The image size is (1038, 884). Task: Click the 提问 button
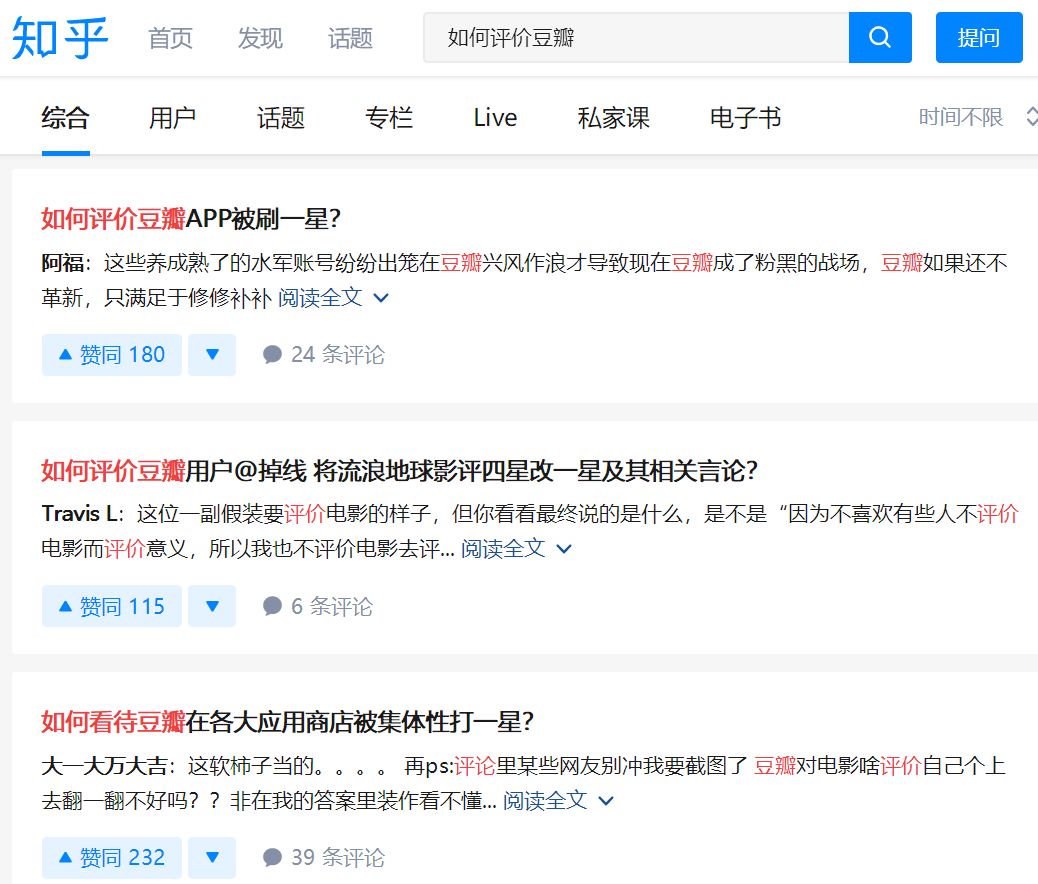[978, 36]
